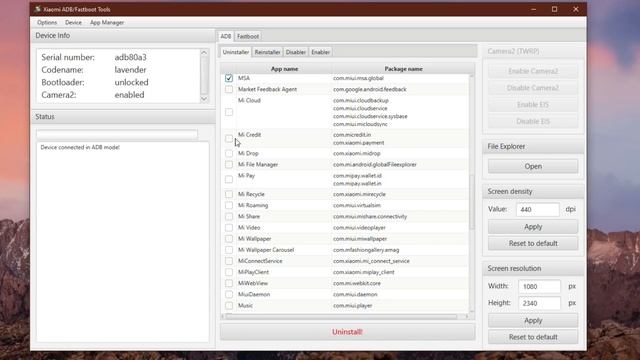The image size is (640, 360).
Task: Select the Uninstaller tab
Action: pos(236,52)
